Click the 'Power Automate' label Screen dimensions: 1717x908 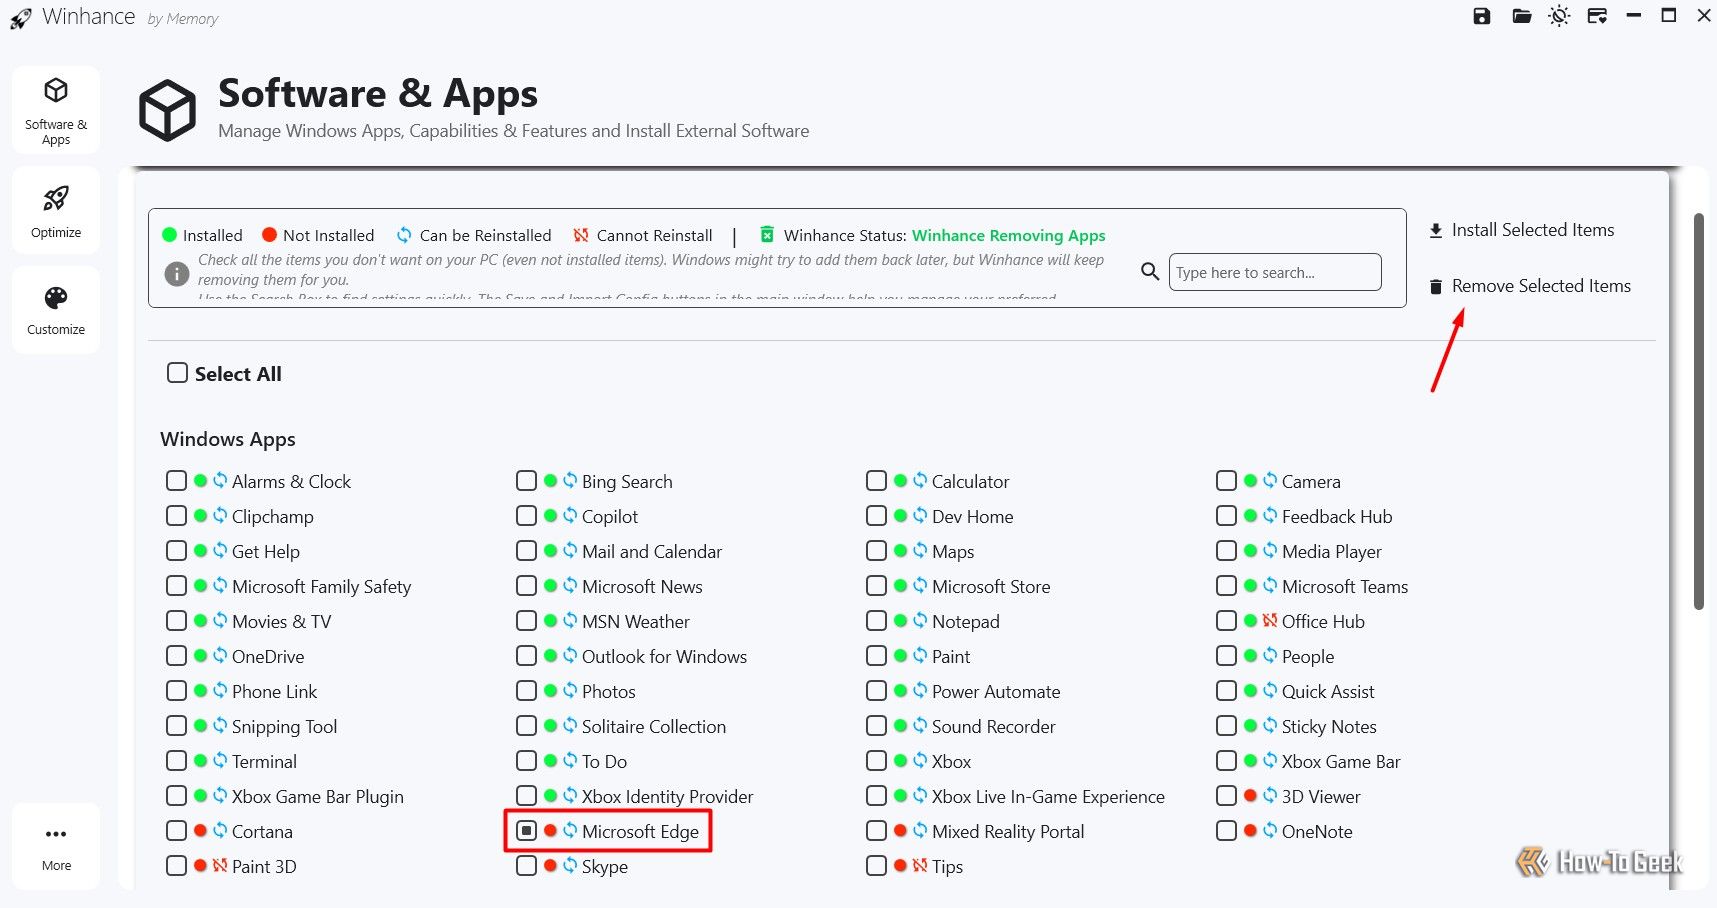(x=996, y=691)
